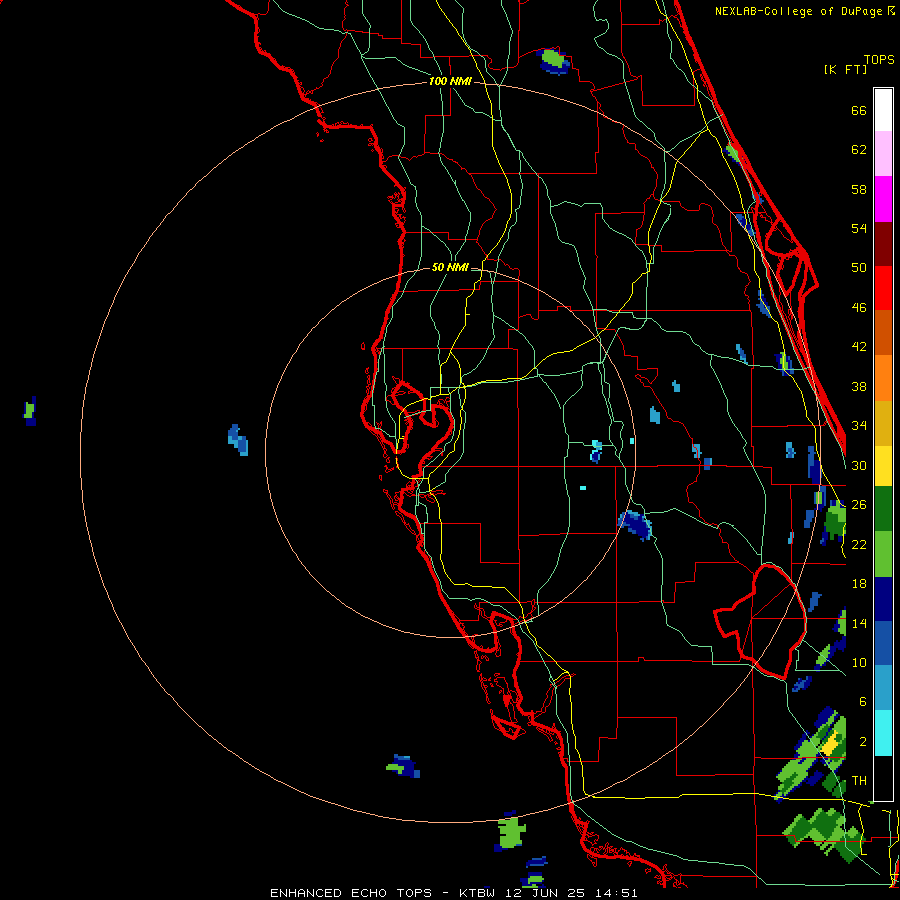
Task: Click the TOPS legend heading
Action: click(879, 59)
